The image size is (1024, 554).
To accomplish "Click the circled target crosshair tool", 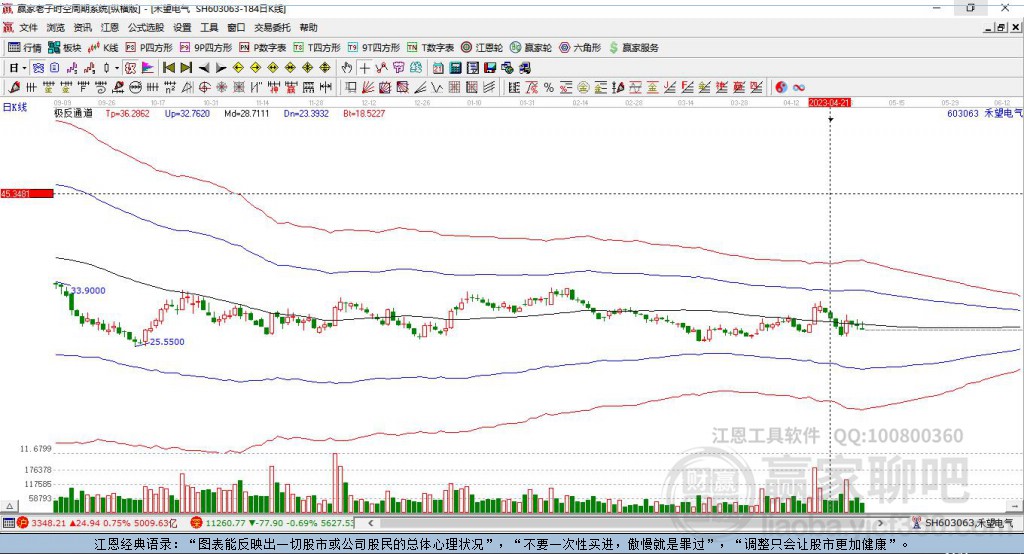I will click(204, 87).
